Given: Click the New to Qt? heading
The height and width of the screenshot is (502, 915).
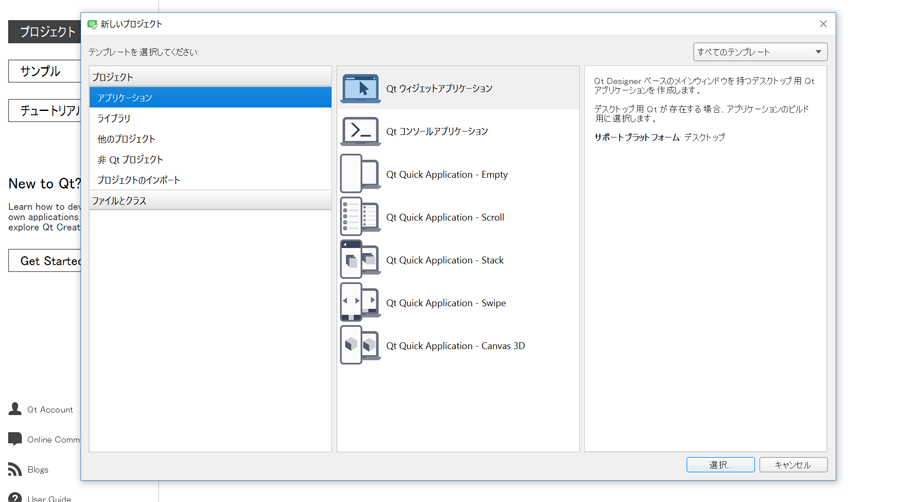Looking at the screenshot, I should (x=44, y=184).
